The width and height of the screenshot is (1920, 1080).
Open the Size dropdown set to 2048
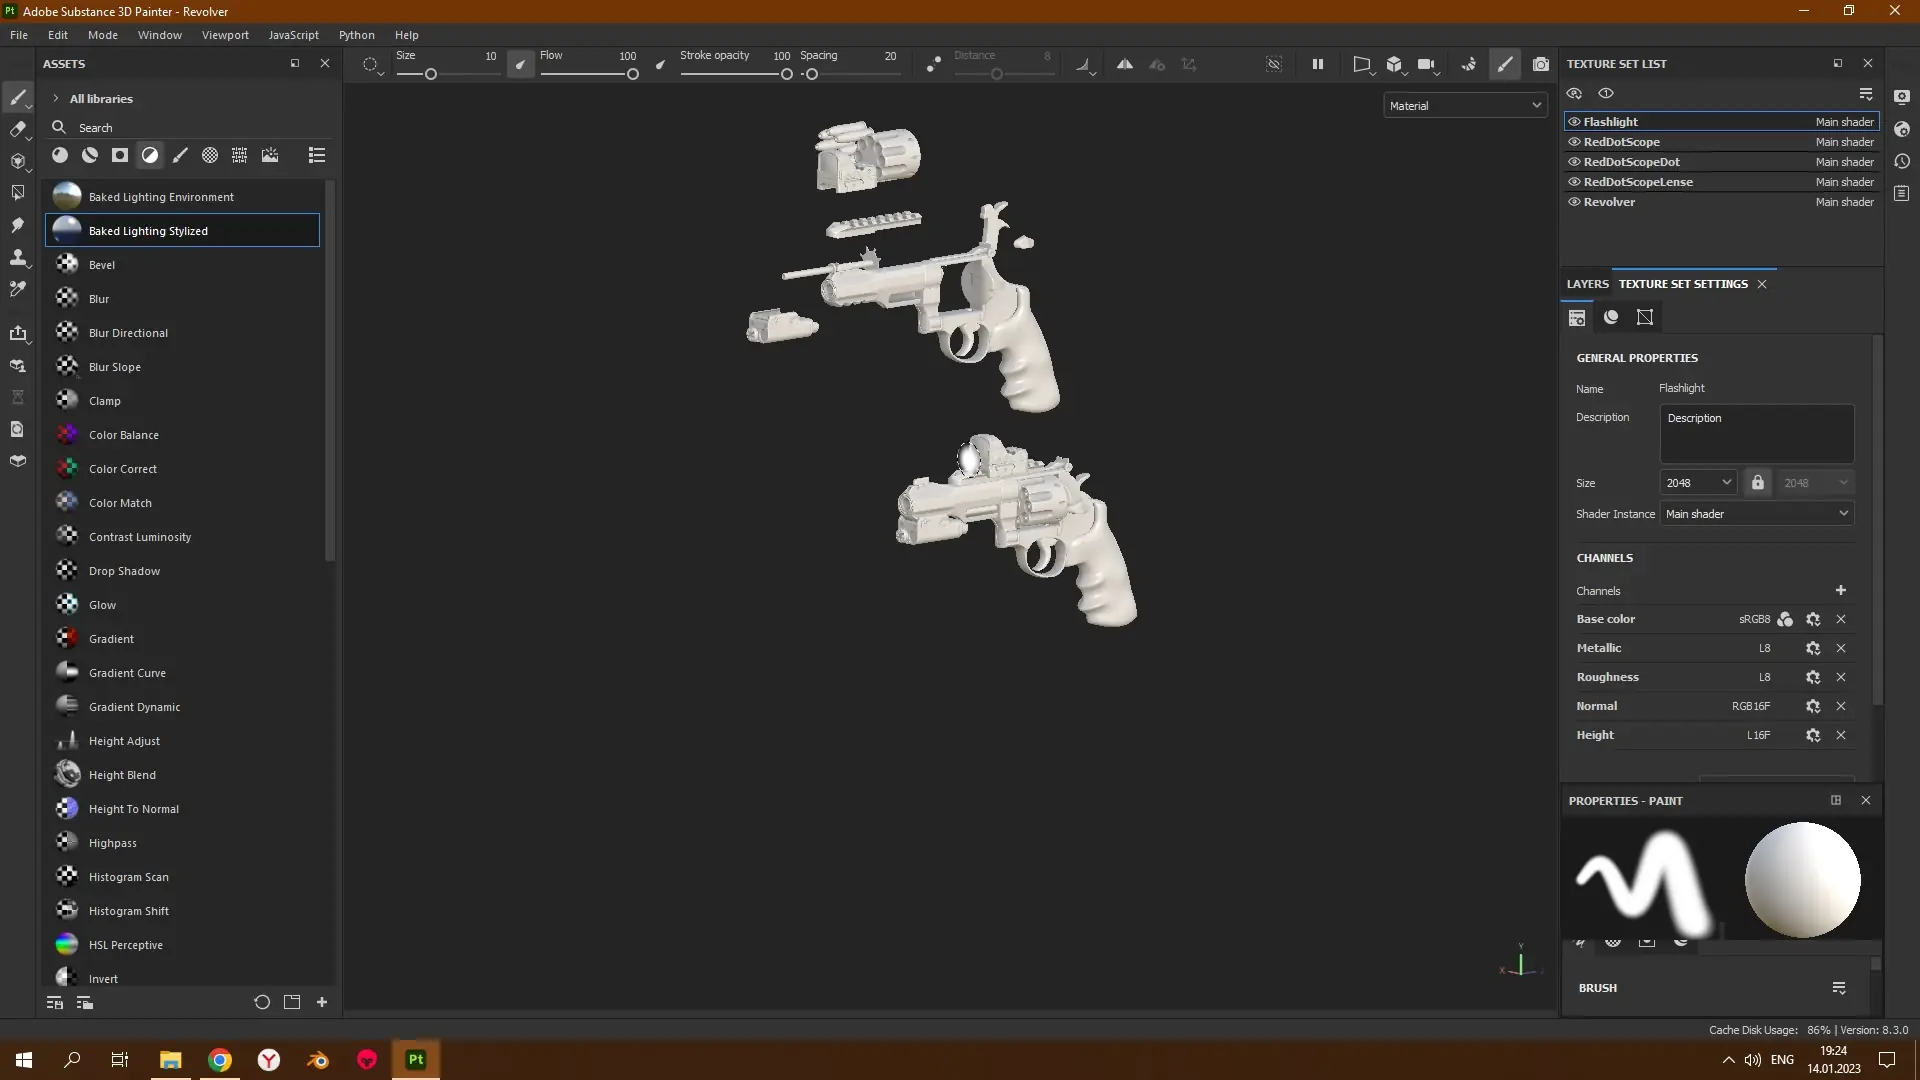click(1697, 482)
